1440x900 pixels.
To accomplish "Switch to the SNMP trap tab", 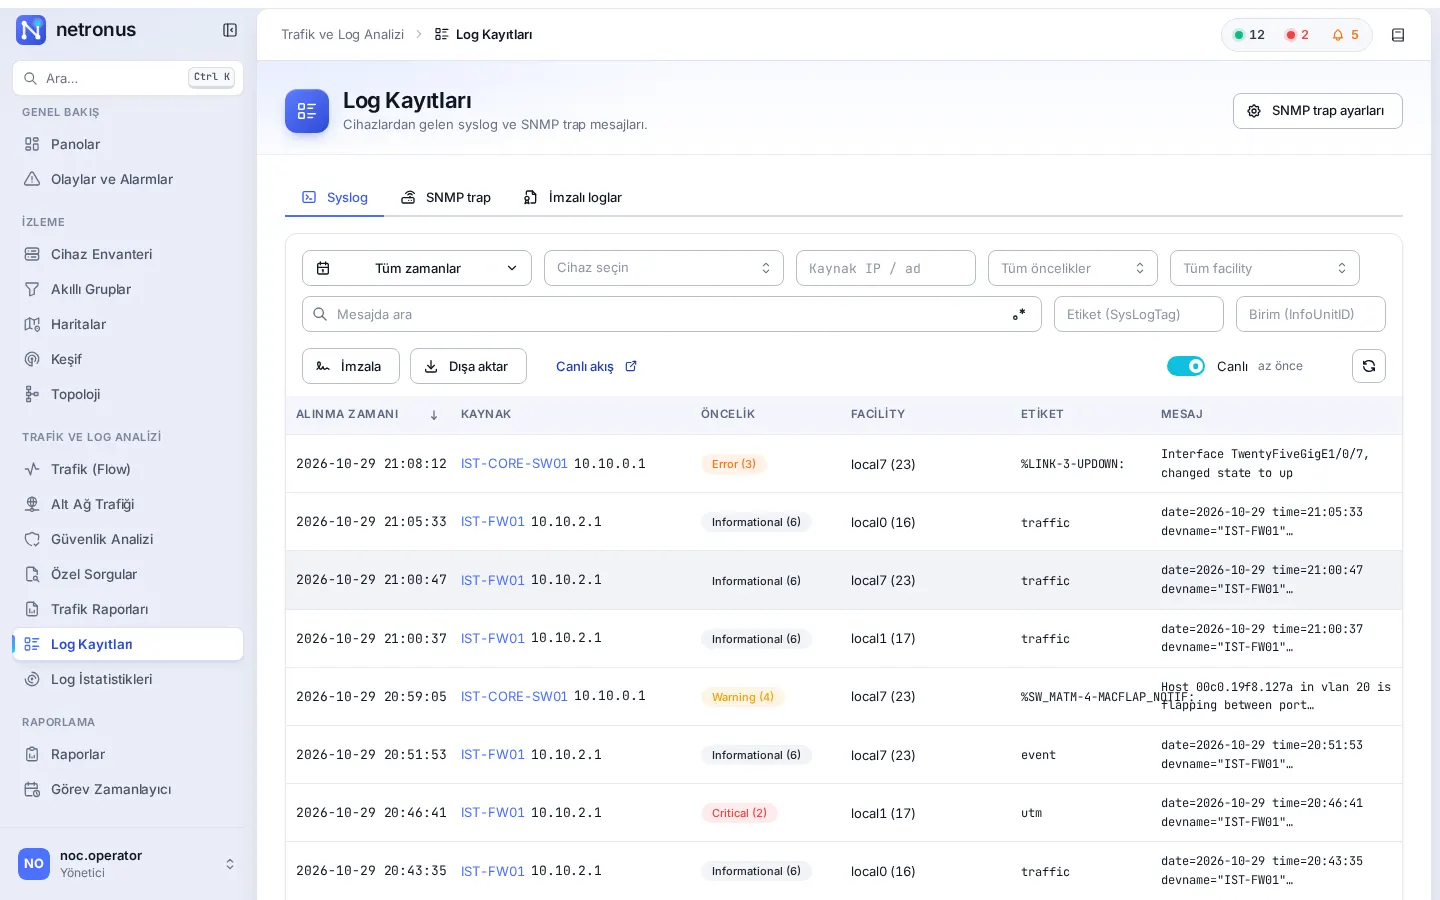I will 446,197.
